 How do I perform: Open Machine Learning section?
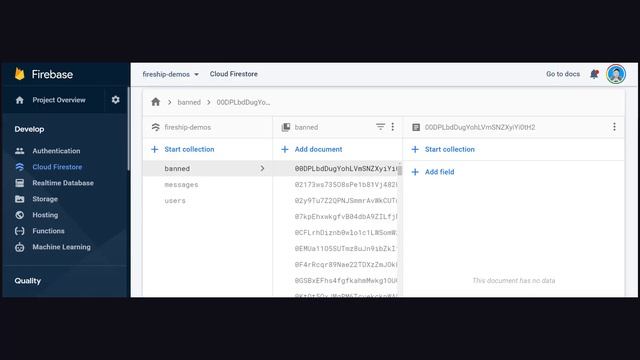(x=61, y=247)
